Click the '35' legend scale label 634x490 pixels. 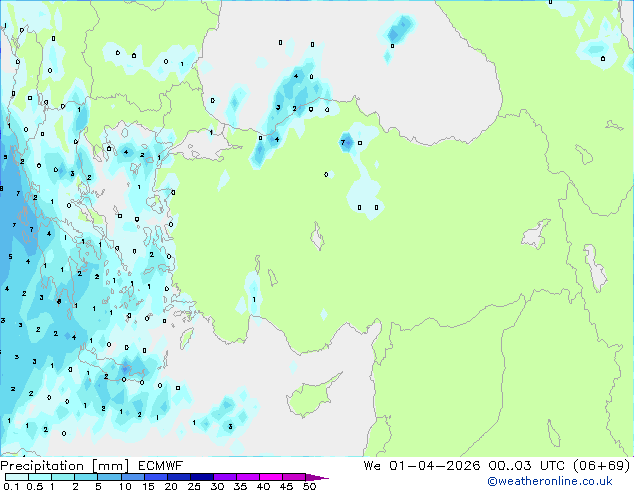[x=240, y=486]
